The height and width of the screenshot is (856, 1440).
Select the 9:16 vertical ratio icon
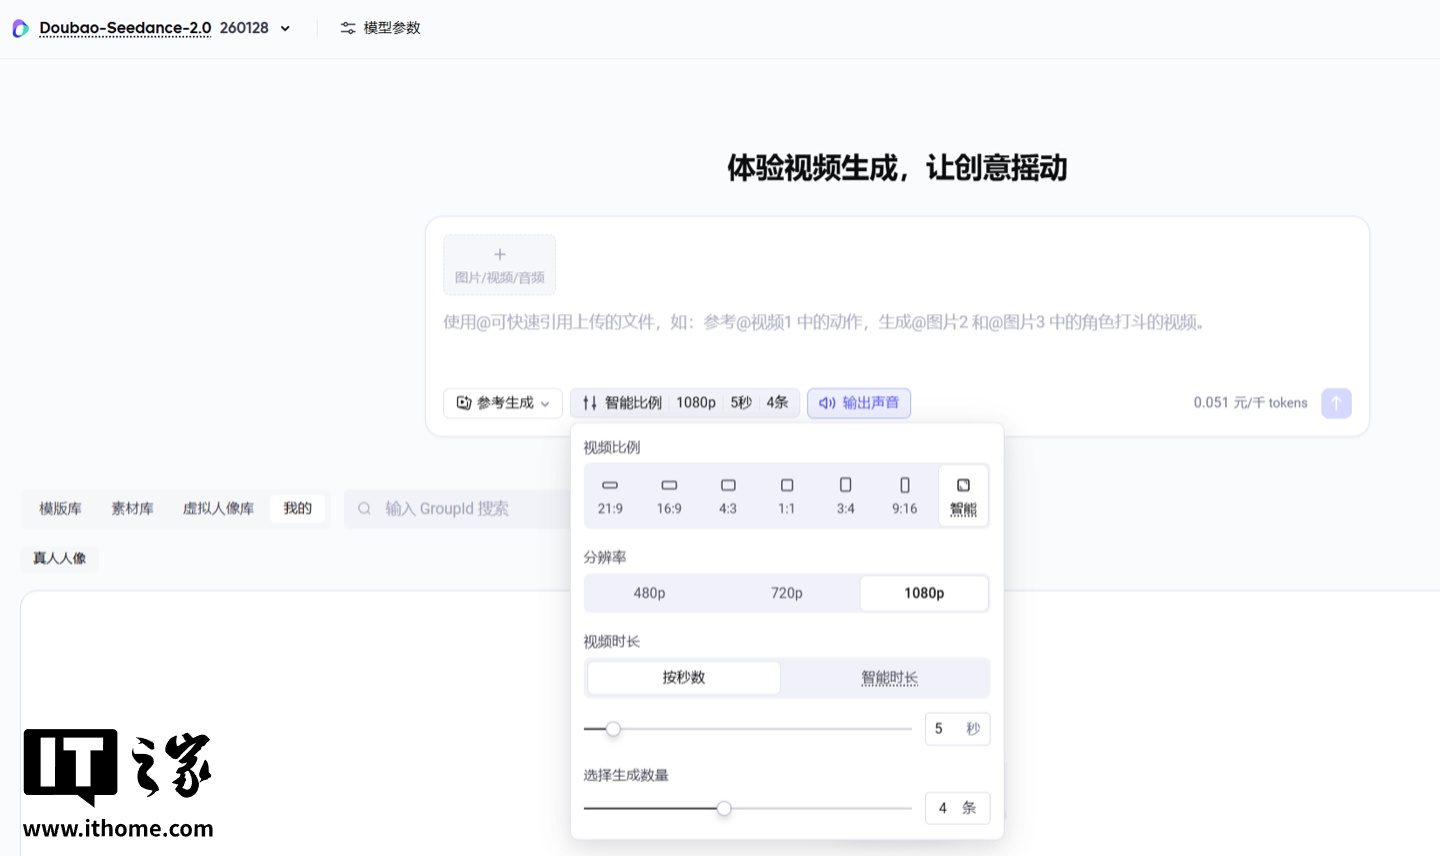click(904, 494)
